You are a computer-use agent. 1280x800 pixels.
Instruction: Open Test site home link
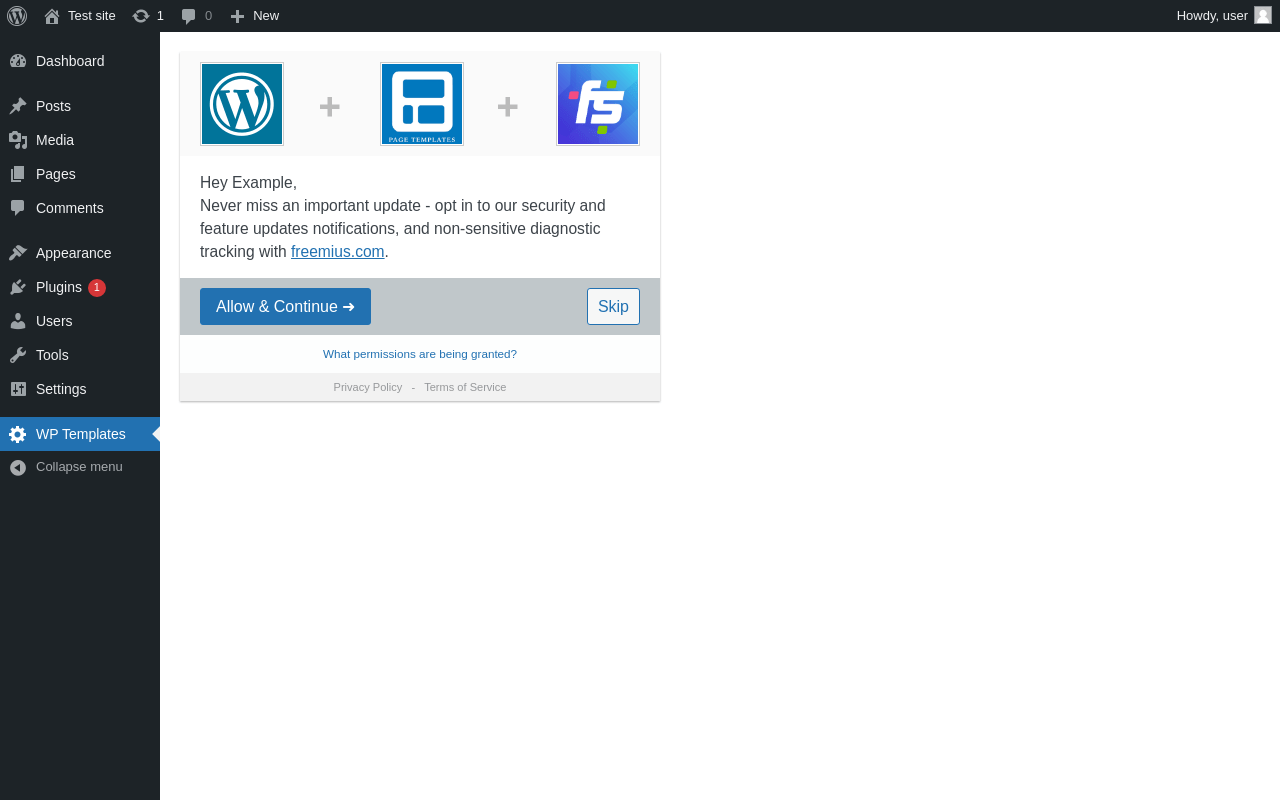pyautogui.click(x=80, y=16)
